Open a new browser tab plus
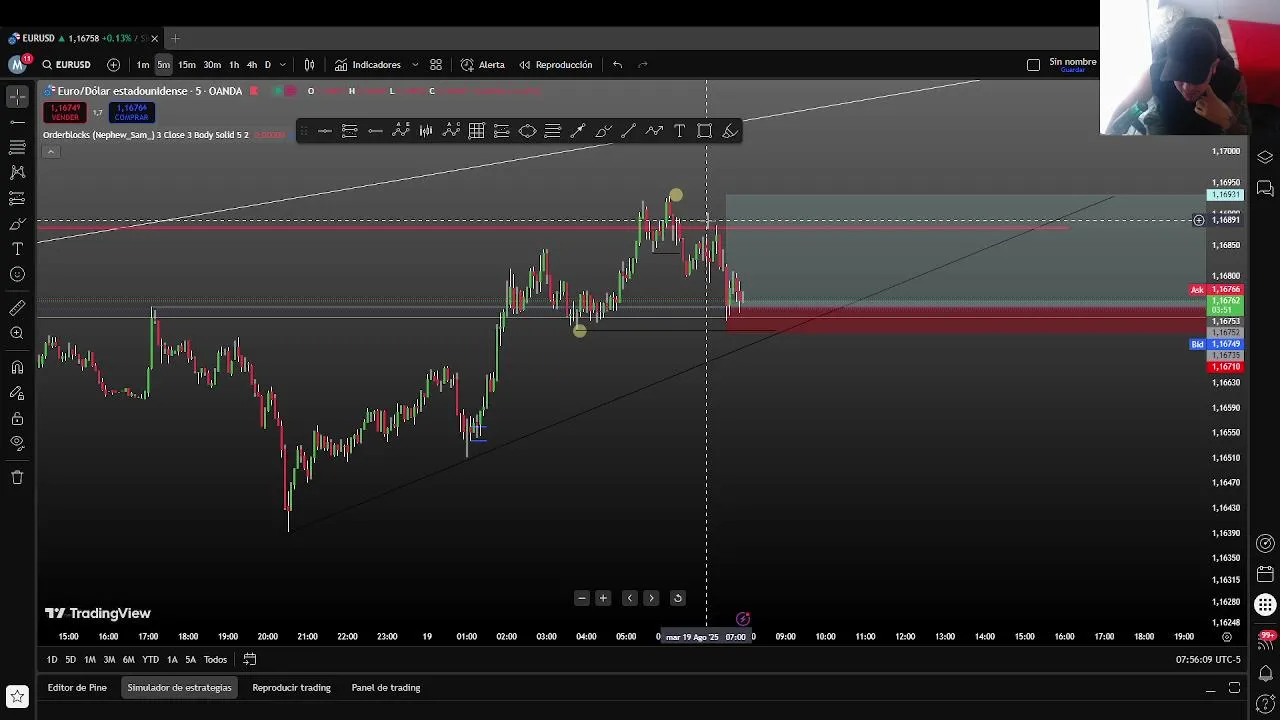 pyautogui.click(x=175, y=38)
